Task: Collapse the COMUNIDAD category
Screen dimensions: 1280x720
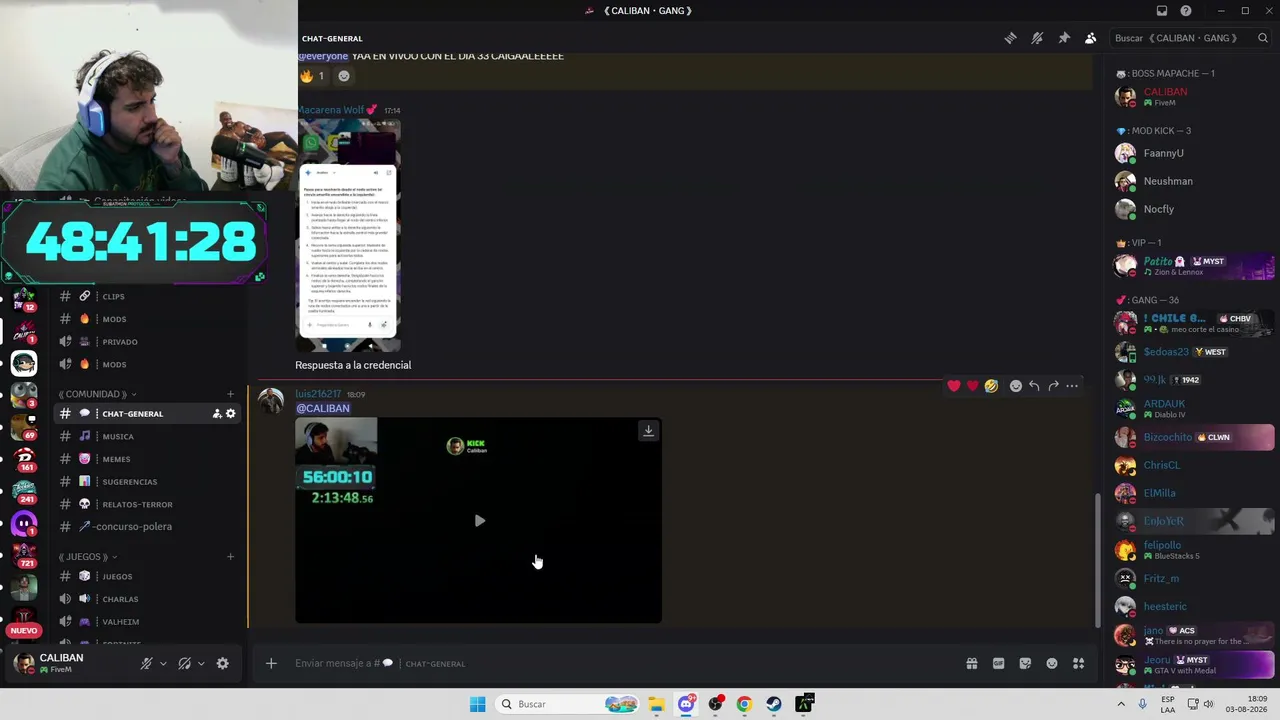Action: tap(97, 394)
